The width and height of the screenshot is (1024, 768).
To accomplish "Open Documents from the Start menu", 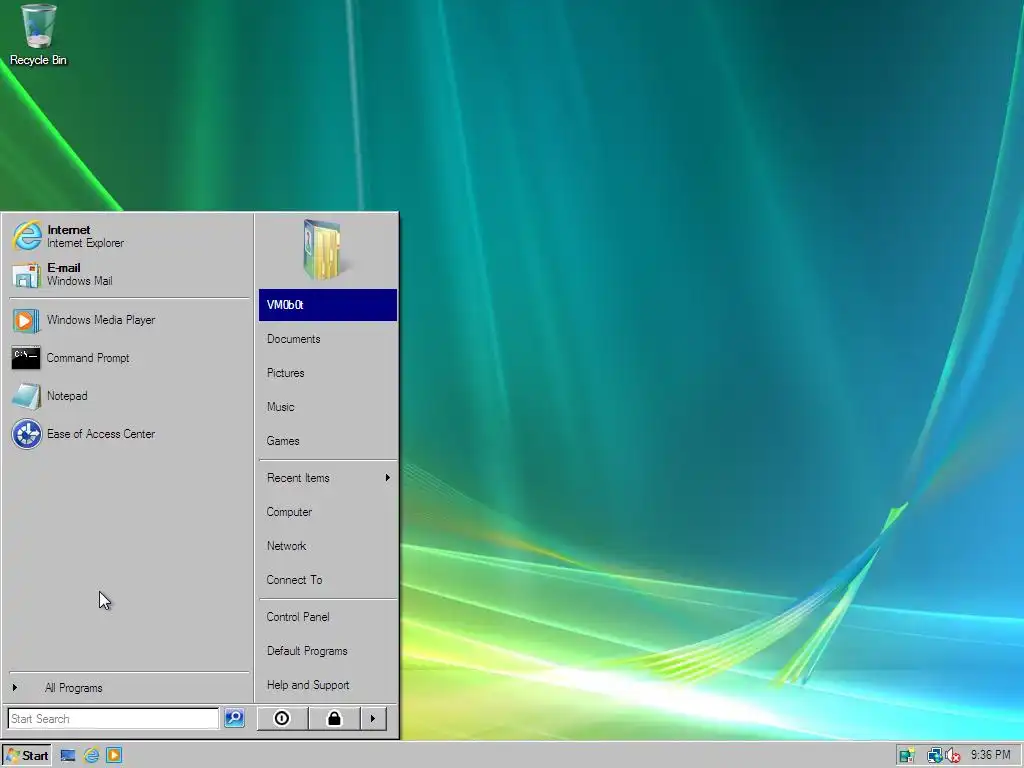I will 328,339.
